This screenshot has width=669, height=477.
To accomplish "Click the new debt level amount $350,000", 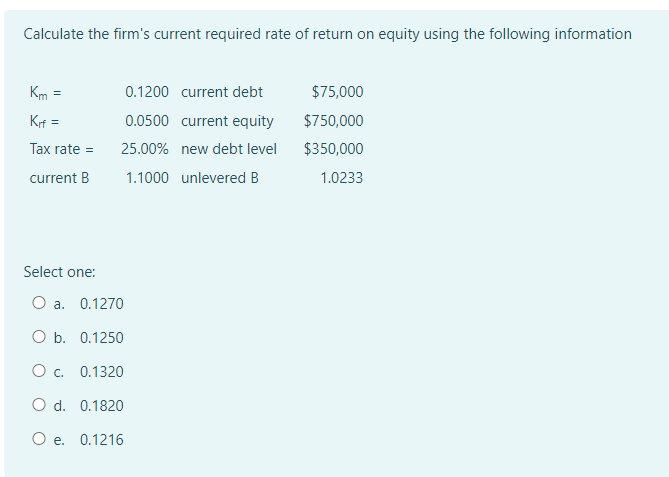I will click(x=334, y=149).
